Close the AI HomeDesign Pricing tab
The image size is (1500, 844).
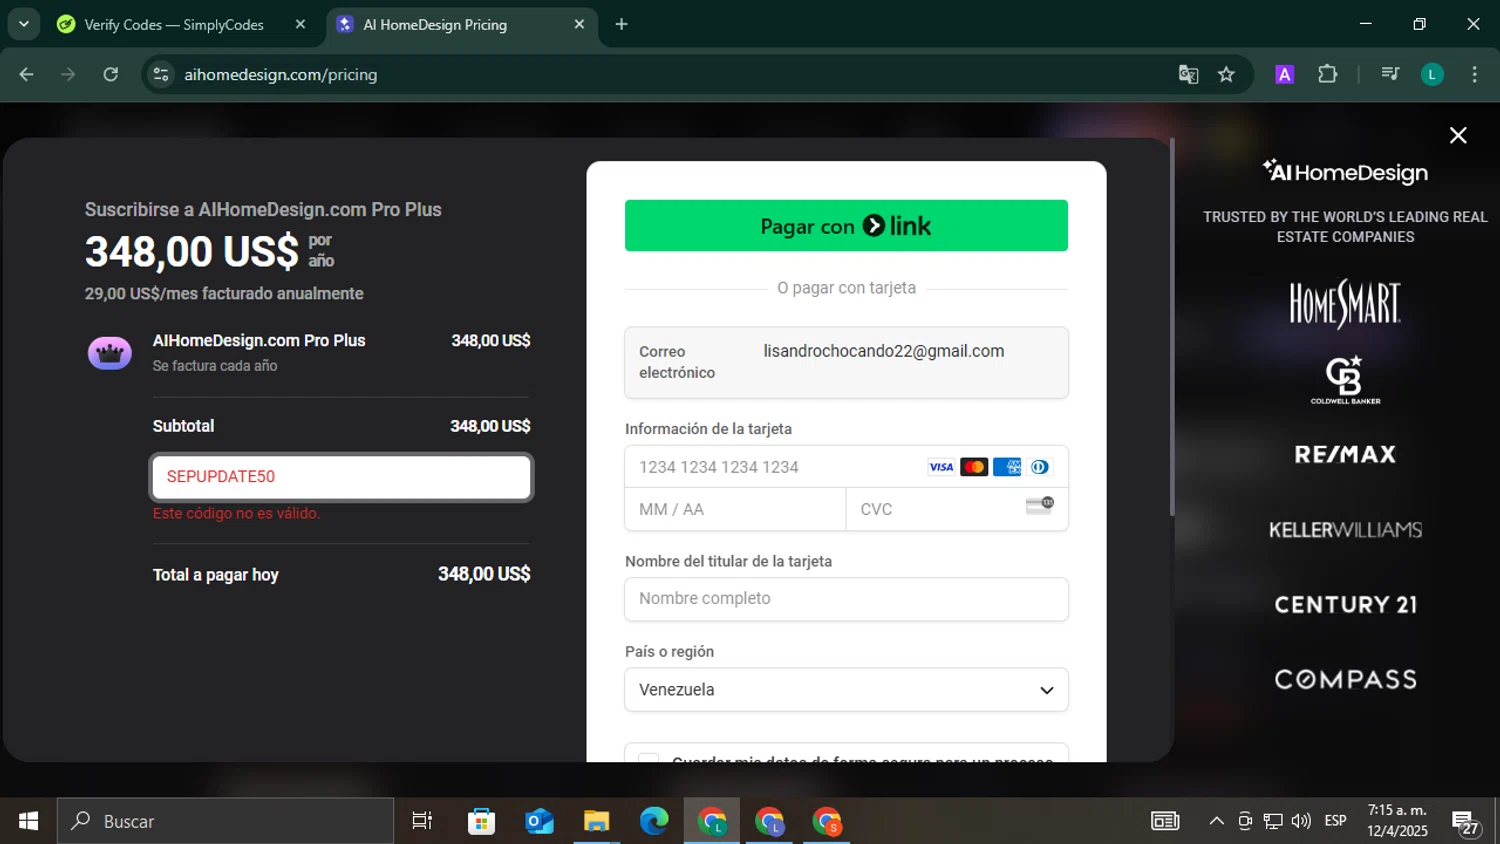pos(579,24)
